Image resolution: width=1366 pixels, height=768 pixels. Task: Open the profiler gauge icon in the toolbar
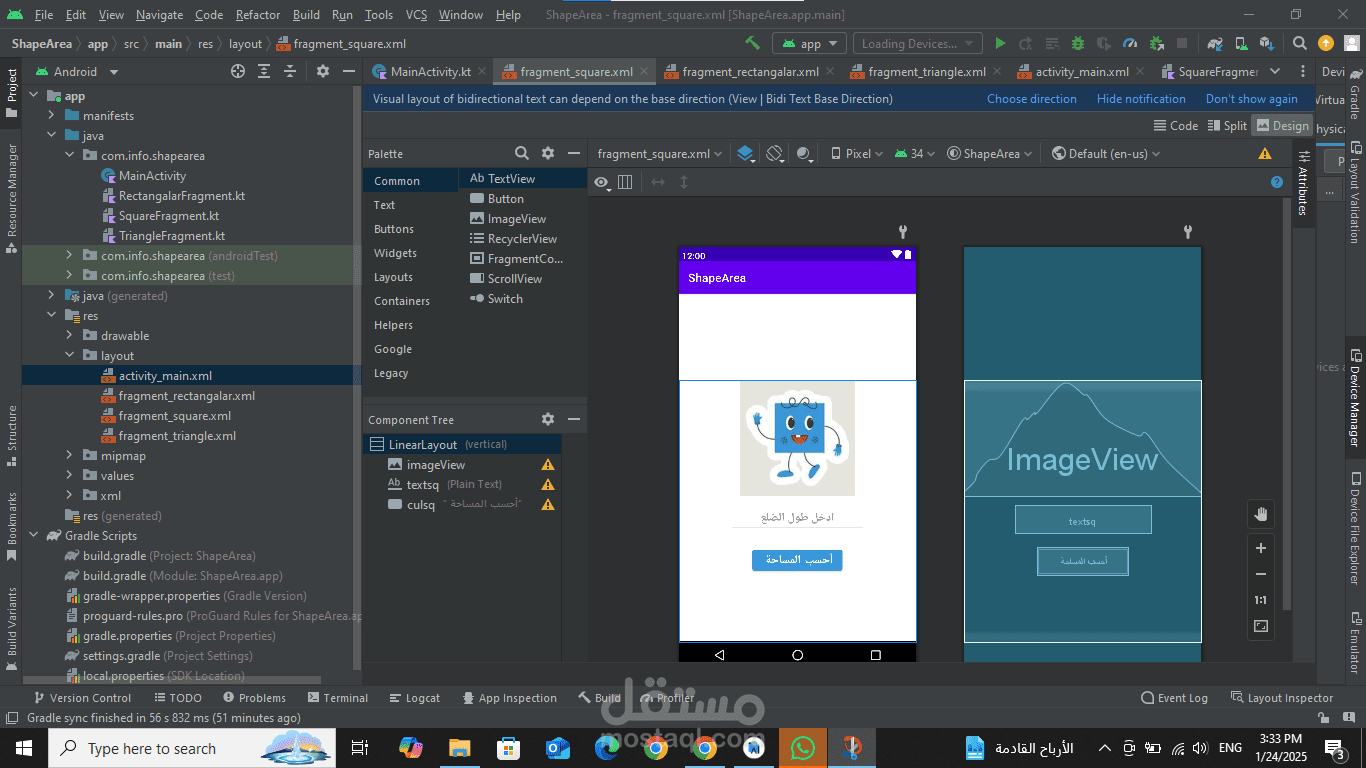(1130, 43)
